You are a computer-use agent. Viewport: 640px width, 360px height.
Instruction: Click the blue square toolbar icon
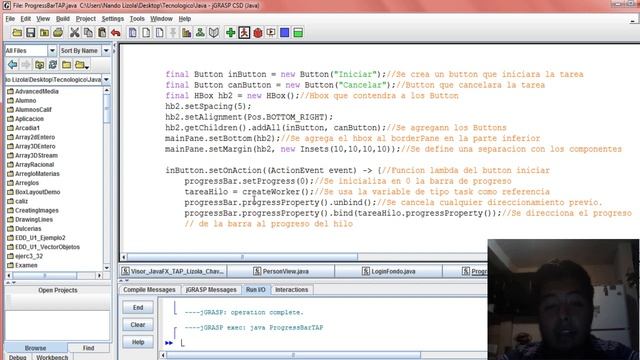pos(284,33)
